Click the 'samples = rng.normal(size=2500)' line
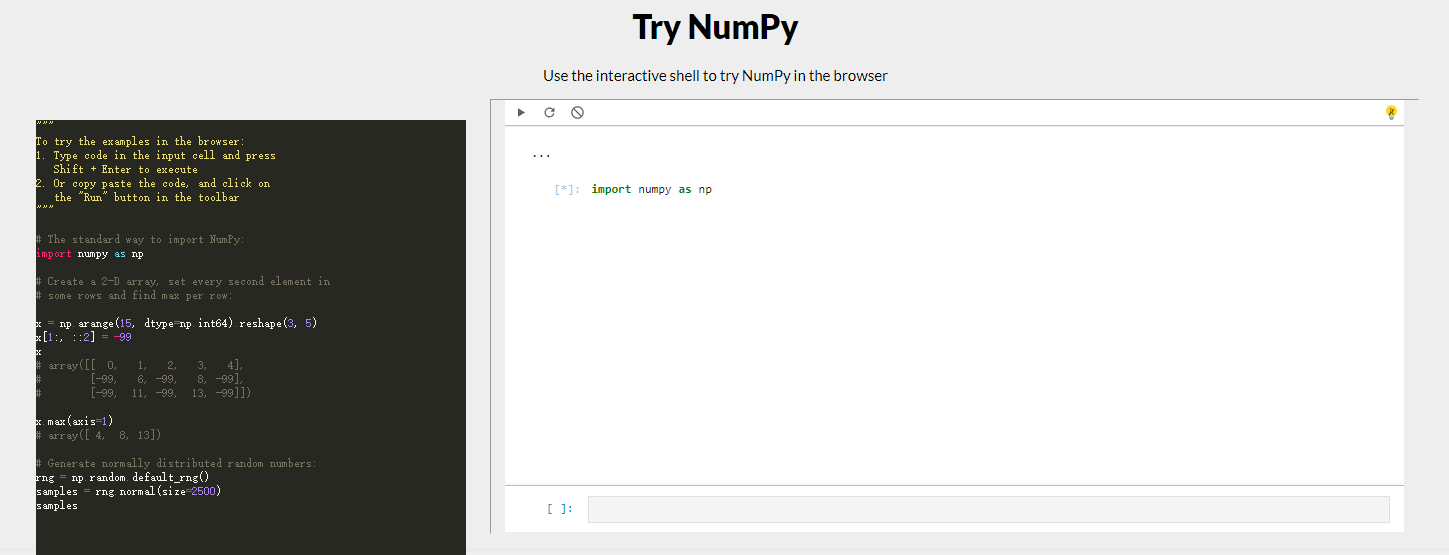Image resolution: width=1449 pixels, height=555 pixels. click(128, 492)
